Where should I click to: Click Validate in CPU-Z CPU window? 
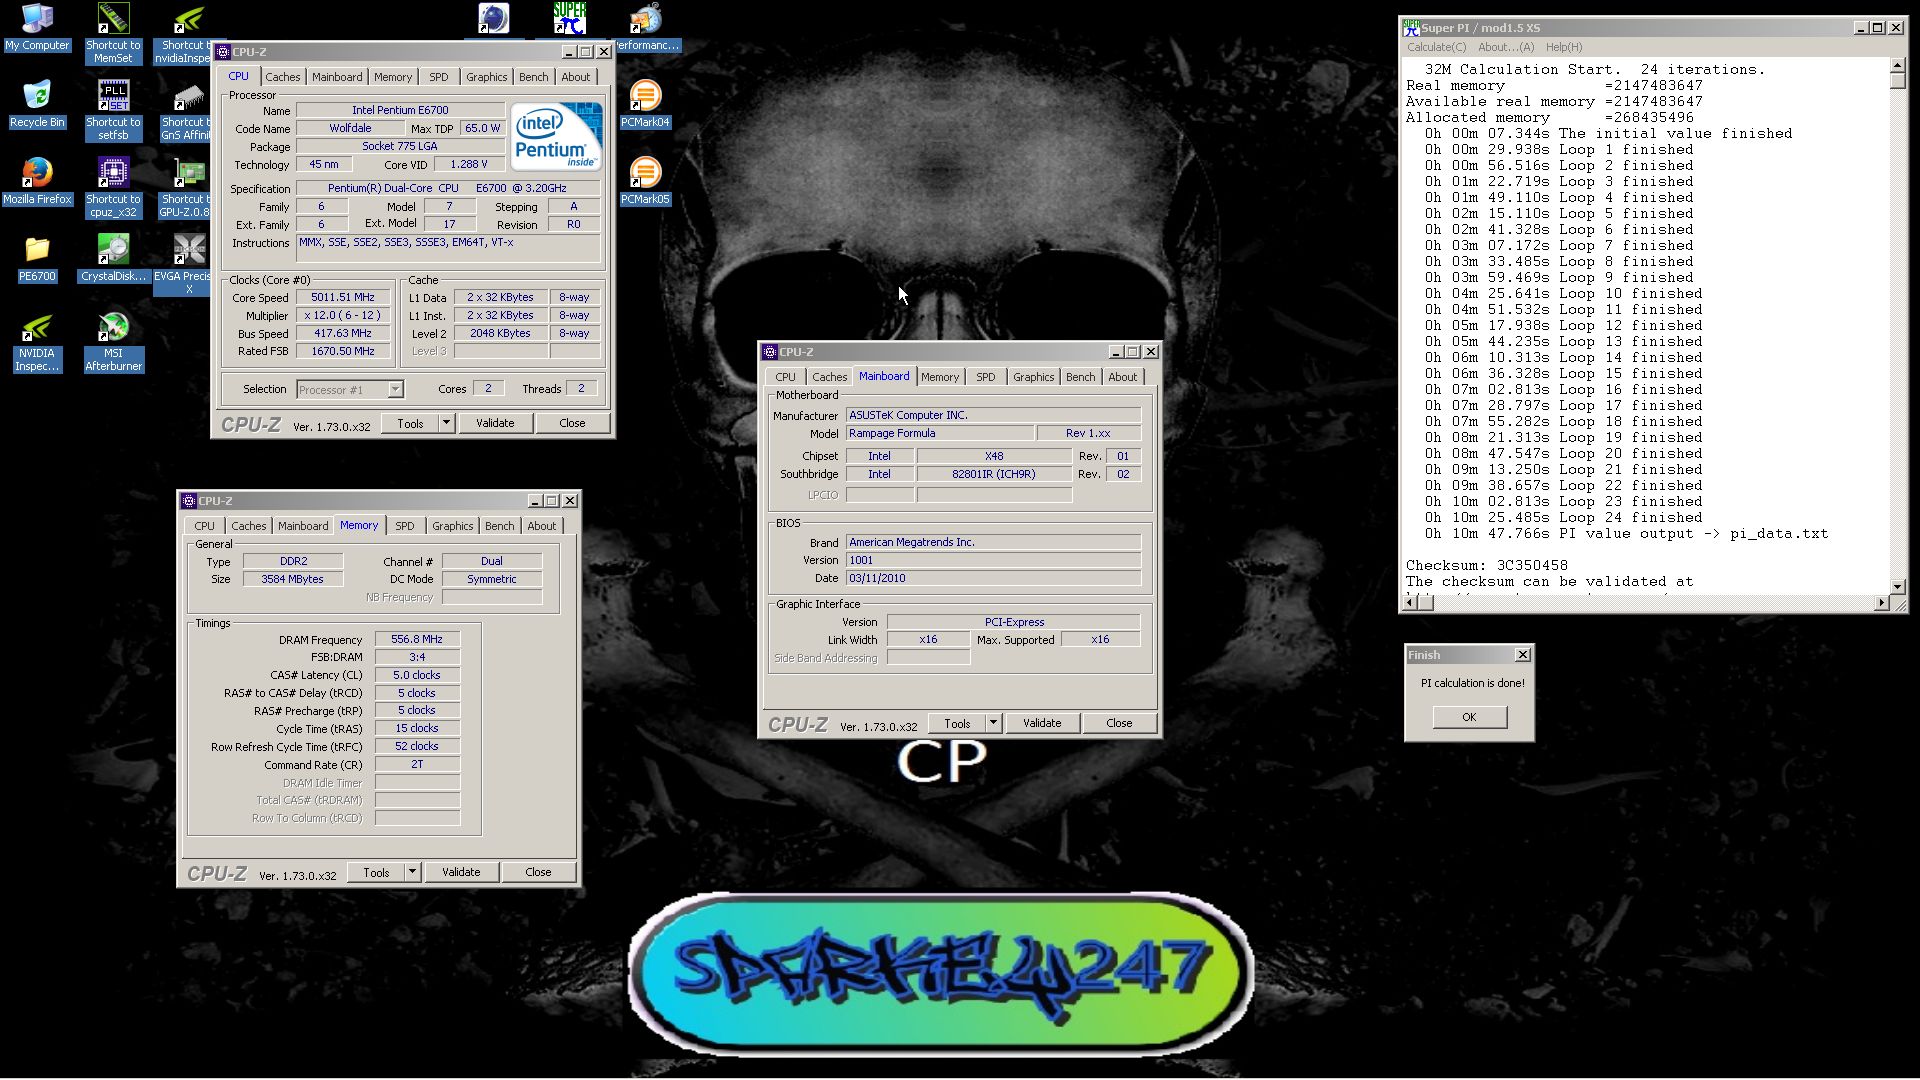[495, 423]
